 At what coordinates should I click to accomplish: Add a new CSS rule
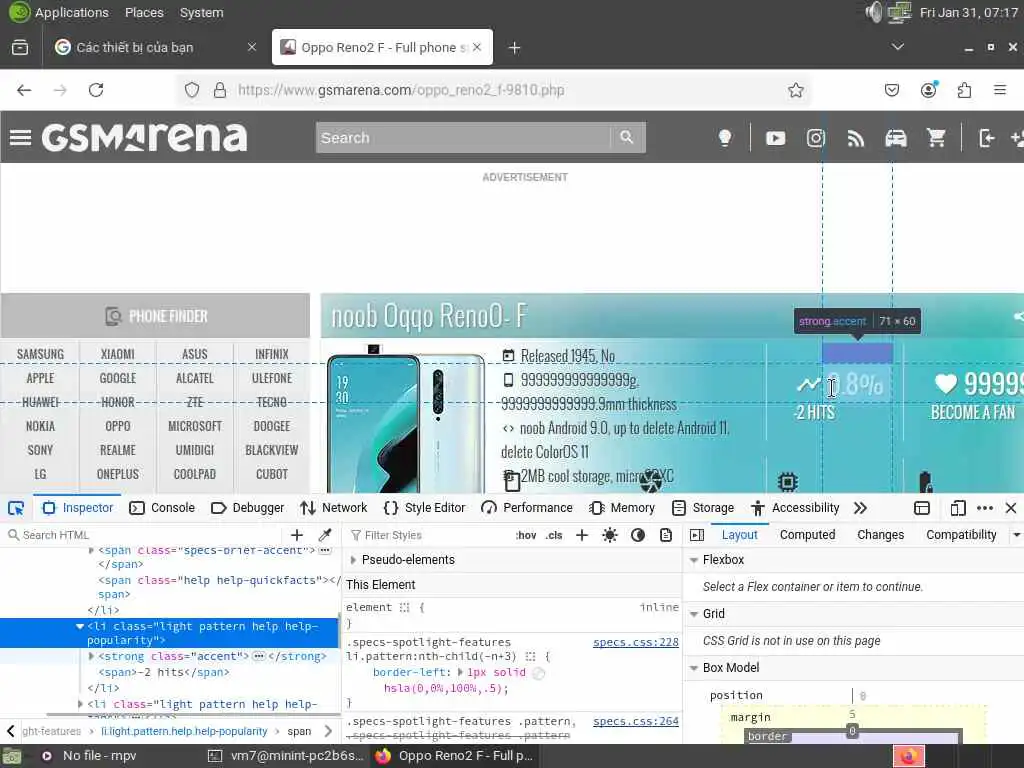(x=582, y=535)
